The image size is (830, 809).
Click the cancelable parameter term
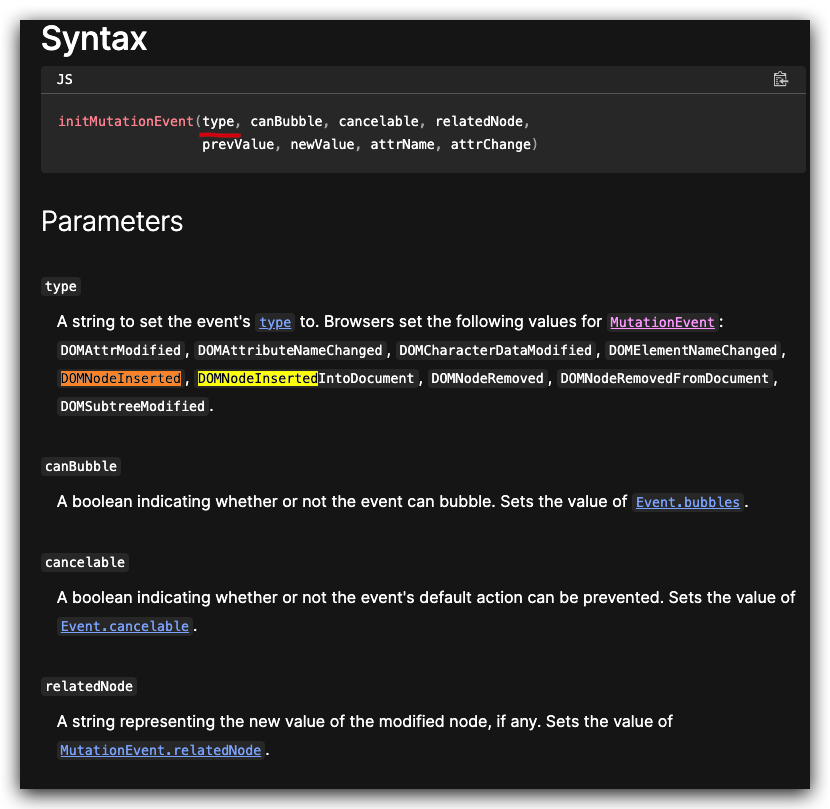pyautogui.click(x=85, y=562)
